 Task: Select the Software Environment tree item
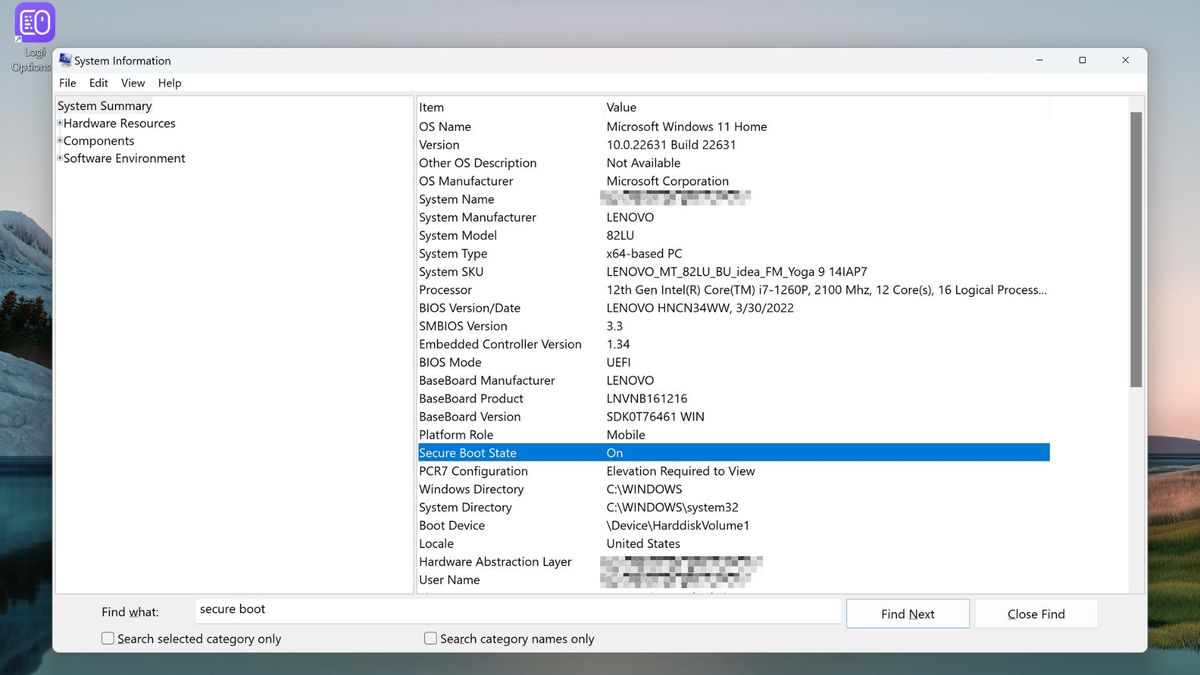(125, 159)
